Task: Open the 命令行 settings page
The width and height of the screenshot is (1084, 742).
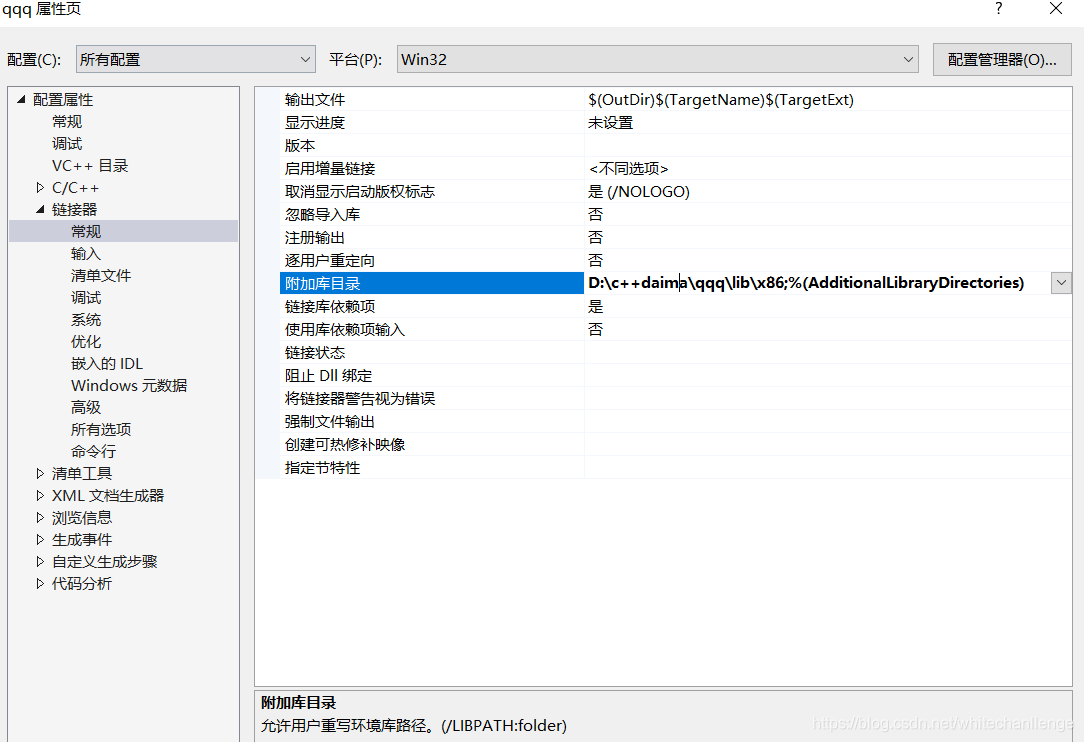Action: tap(93, 451)
